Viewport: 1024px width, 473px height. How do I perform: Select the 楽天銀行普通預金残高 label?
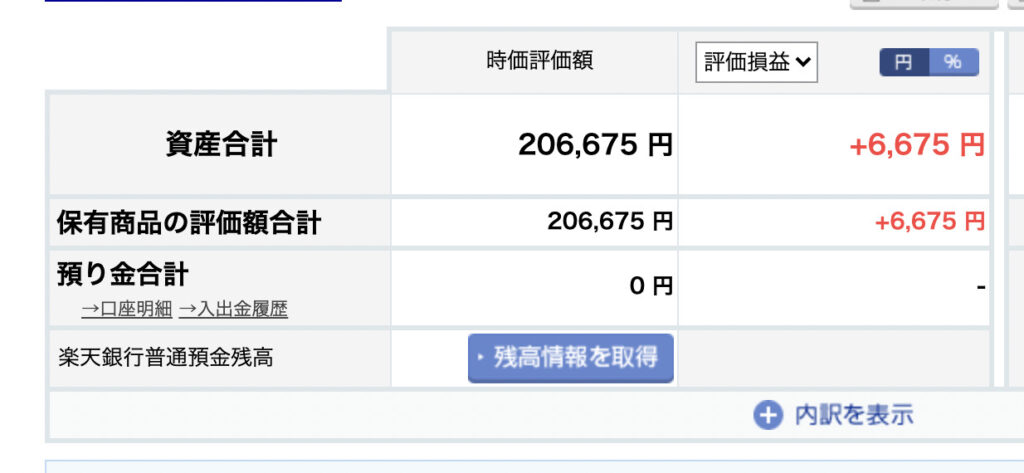click(x=165, y=358)
